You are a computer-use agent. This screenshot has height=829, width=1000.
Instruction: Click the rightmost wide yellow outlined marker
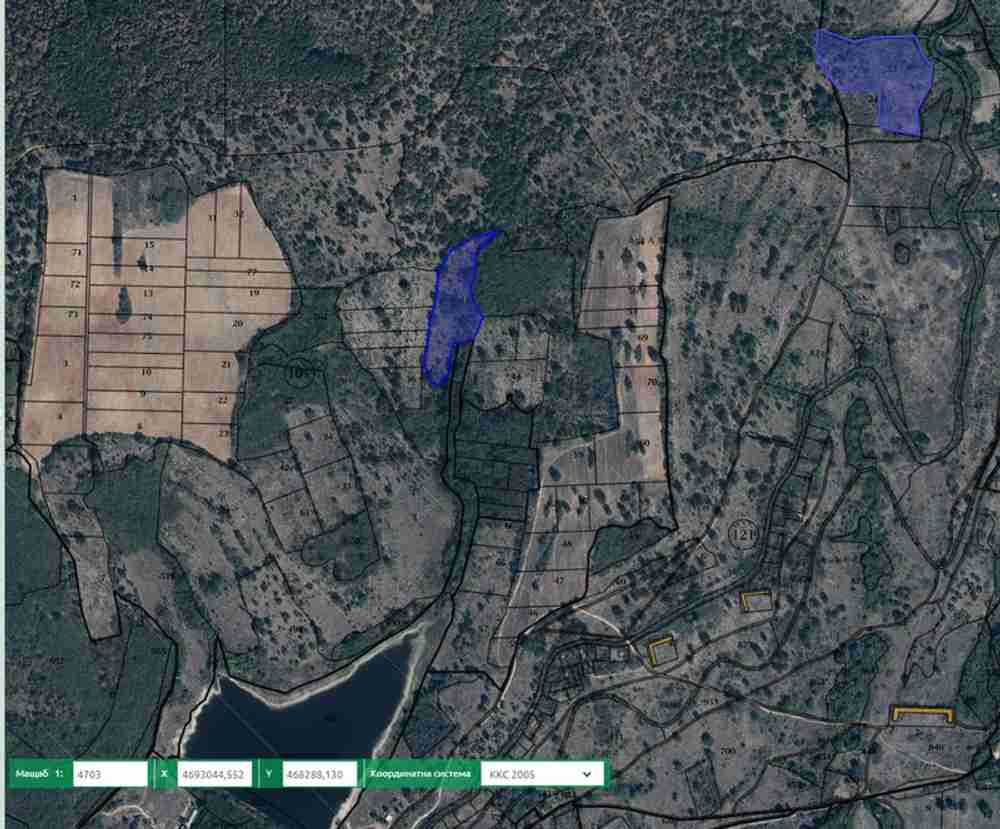pos(922,713)
